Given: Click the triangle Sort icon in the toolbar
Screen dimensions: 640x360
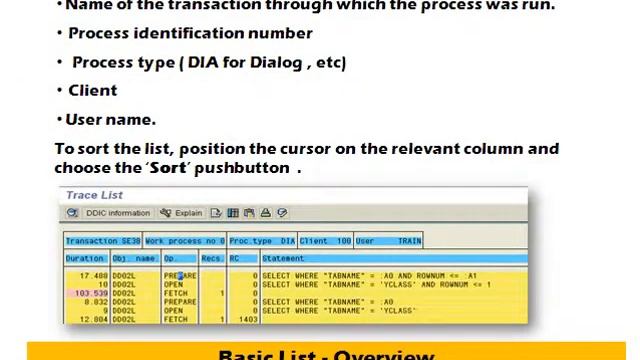Looking at the screenshot, I should (x=266, y=213).
